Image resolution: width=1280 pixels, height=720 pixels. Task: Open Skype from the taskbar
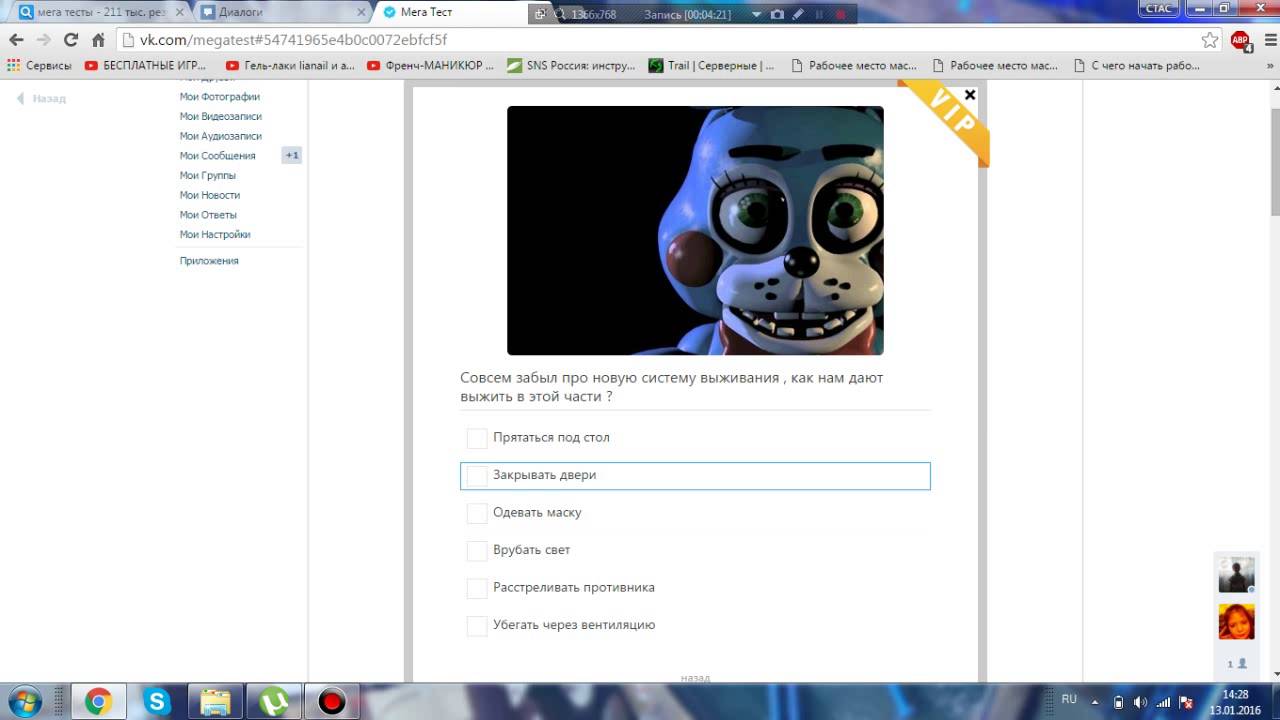click(156, 701)
